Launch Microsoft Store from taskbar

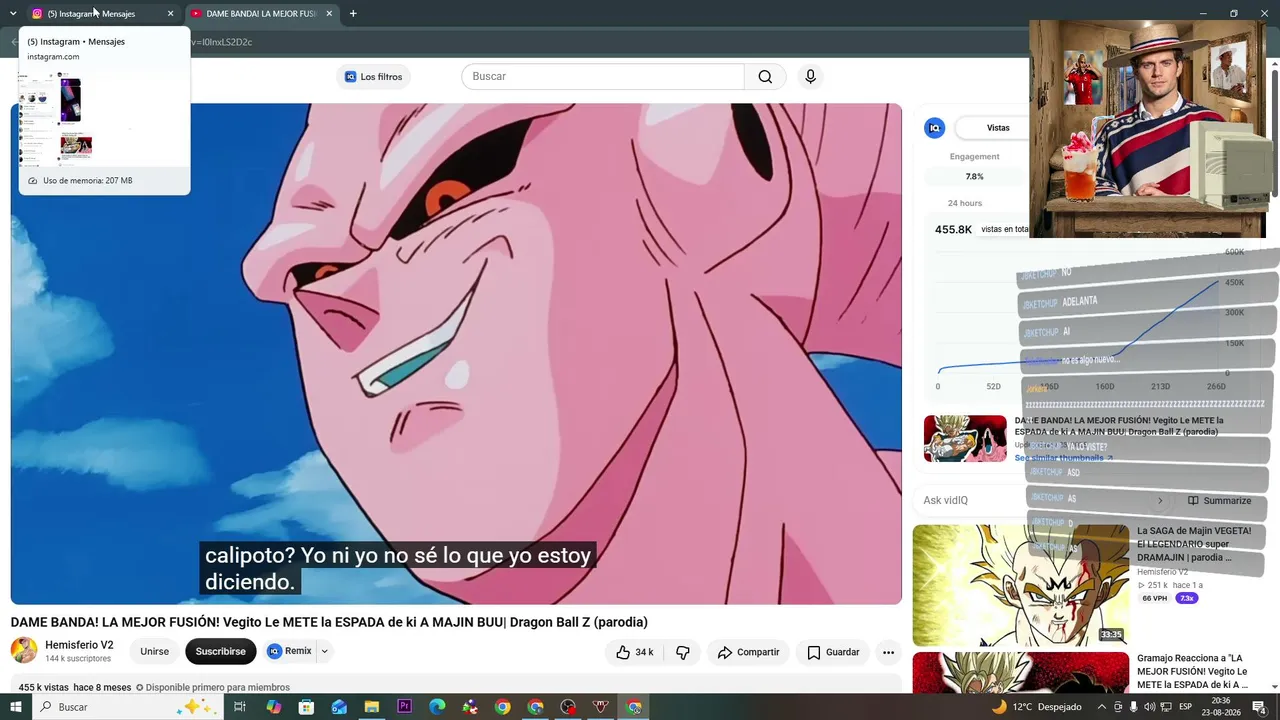coord(306,707)
